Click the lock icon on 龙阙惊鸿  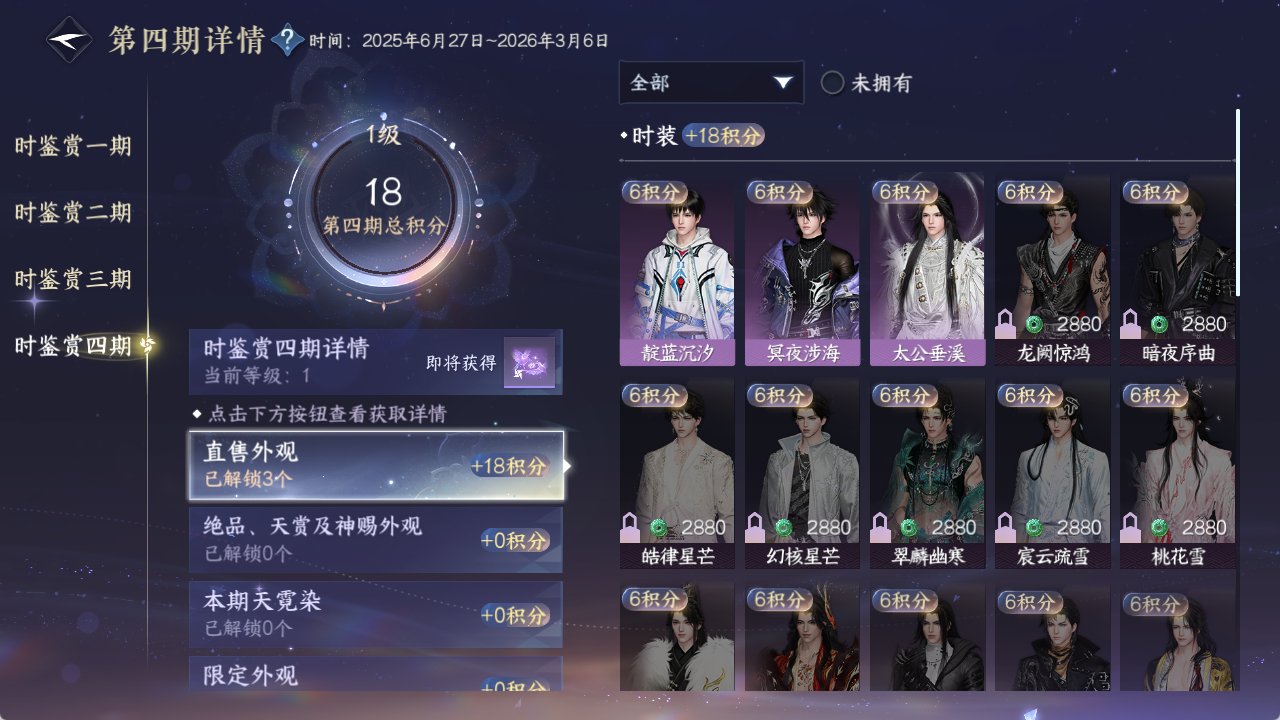1006,324
